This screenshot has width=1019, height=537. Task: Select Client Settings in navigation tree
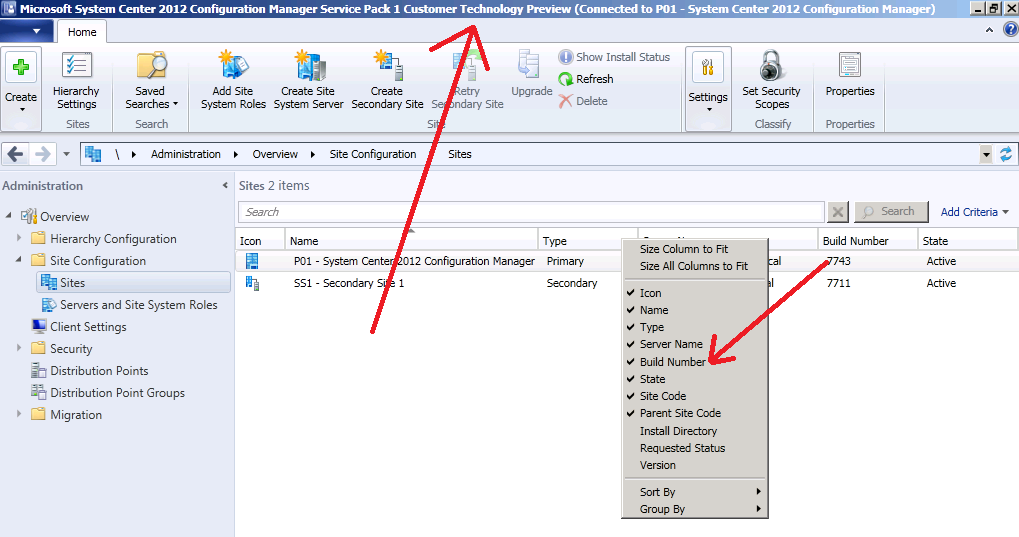(79, 327)
